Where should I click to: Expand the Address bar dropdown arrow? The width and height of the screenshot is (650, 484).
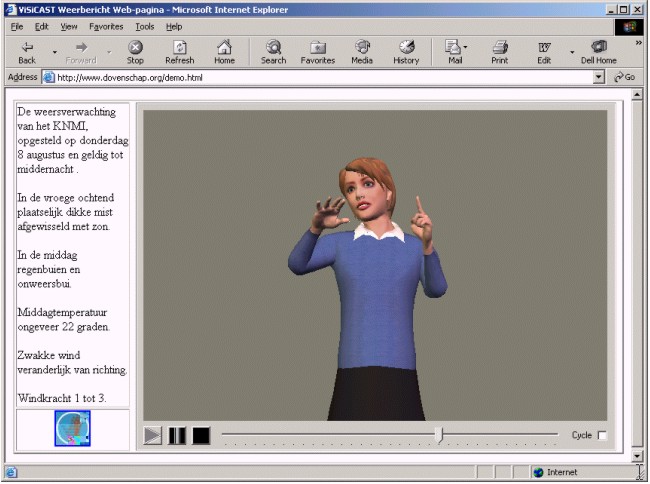click(x=599, y=77)
